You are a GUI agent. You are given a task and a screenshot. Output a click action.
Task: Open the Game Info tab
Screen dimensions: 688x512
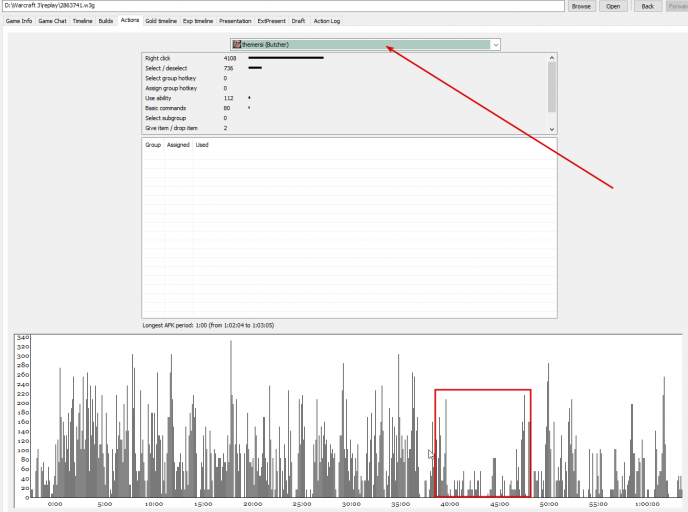click(x=19, y=21)
